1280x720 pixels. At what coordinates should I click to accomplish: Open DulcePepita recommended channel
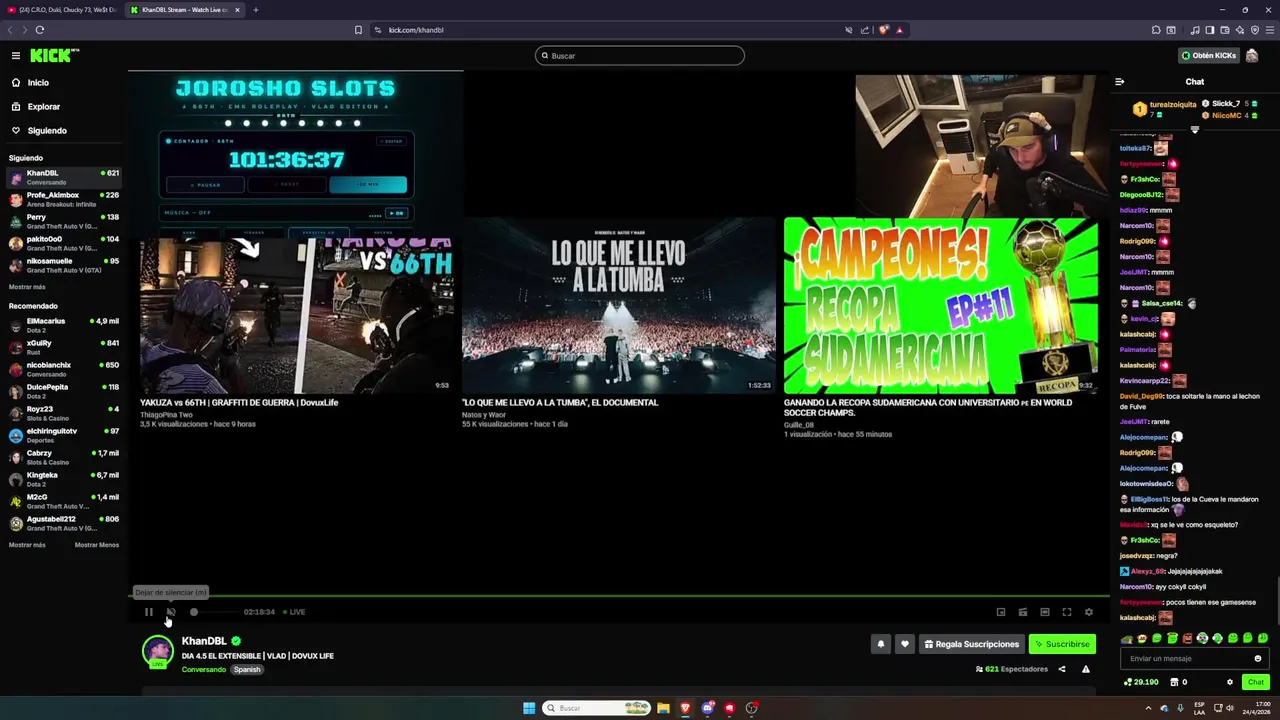64,391
